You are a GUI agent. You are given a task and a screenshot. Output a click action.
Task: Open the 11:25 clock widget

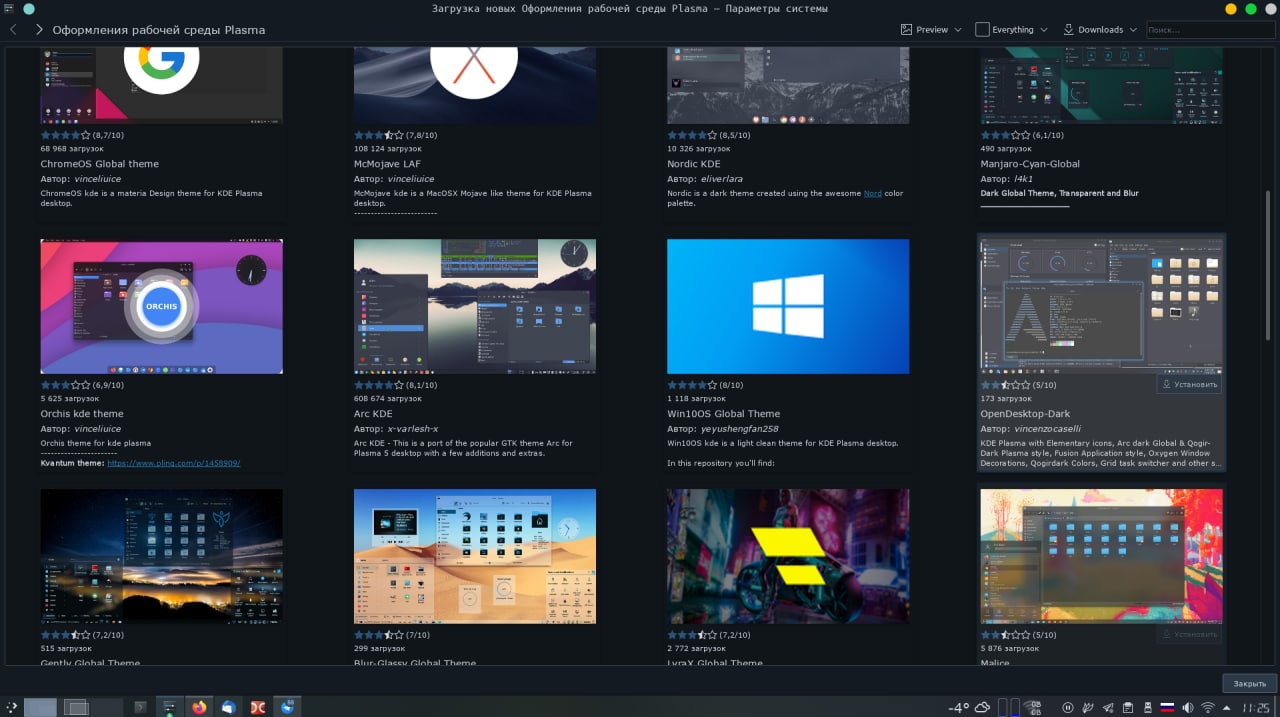(x=1257, y=707)
